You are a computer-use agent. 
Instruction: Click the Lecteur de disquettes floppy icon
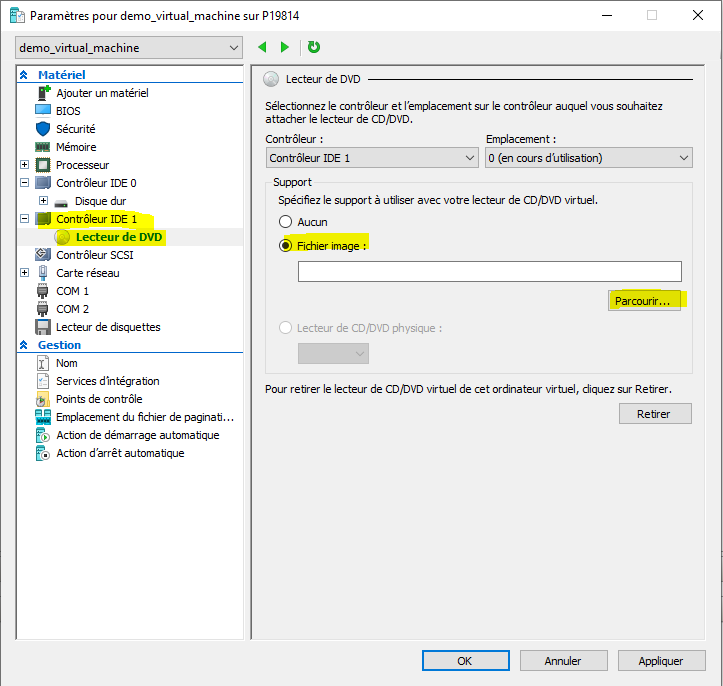click(x=43, y=327)
